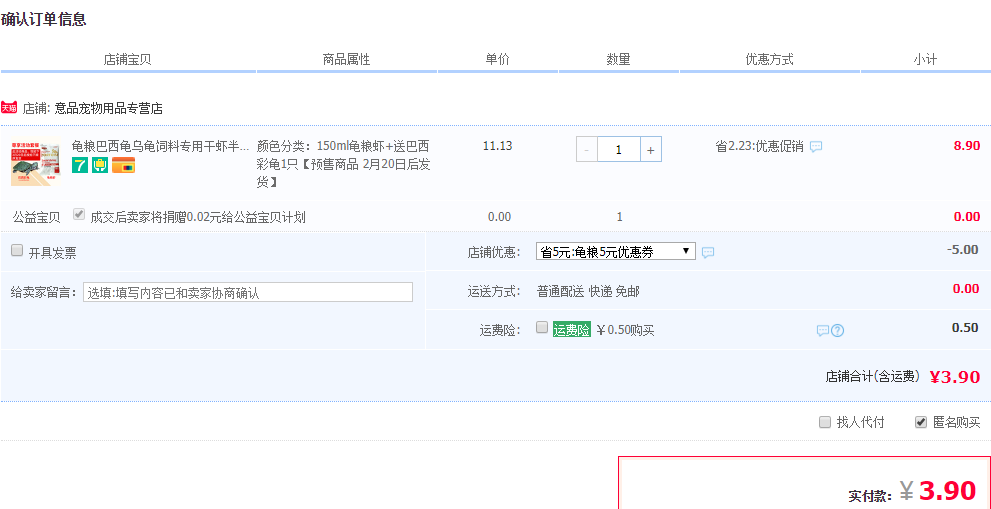This screenshot has width=991, height=509.
Task: Click the 确认订单信息 heading
Action: [x=44, y=20]
